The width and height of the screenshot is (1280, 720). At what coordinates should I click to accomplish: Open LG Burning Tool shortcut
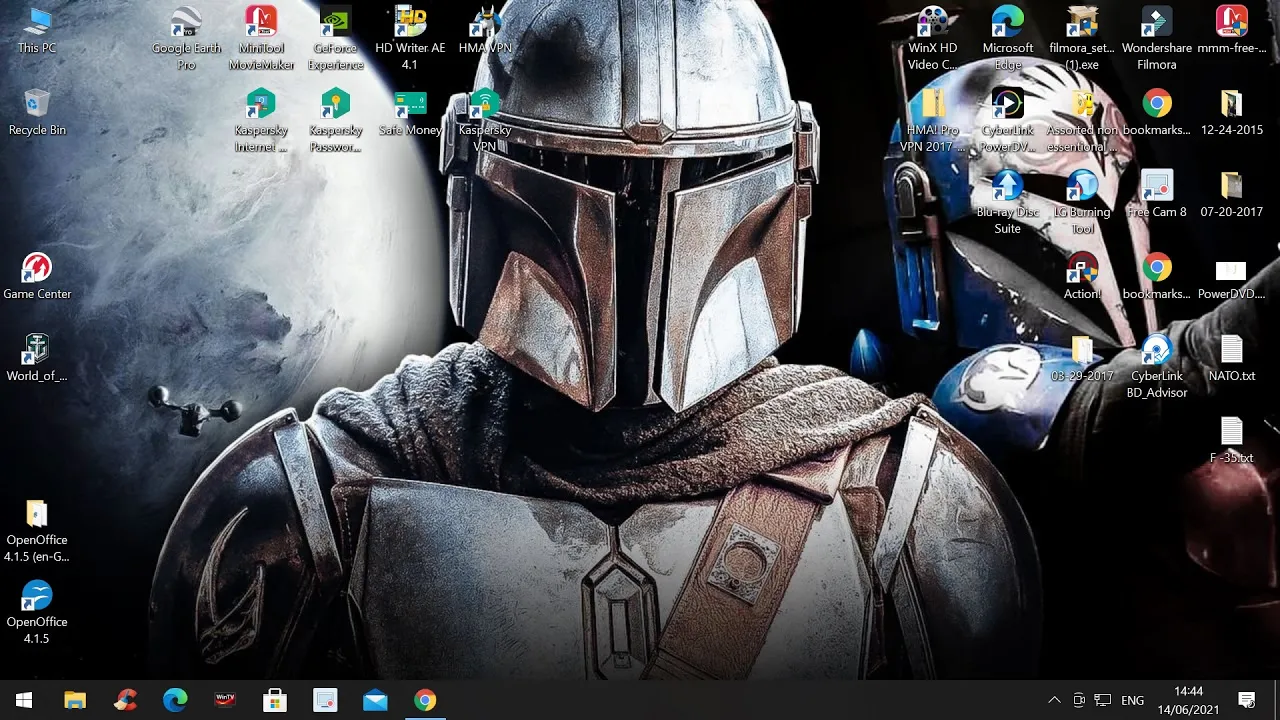coord(1082,202)
